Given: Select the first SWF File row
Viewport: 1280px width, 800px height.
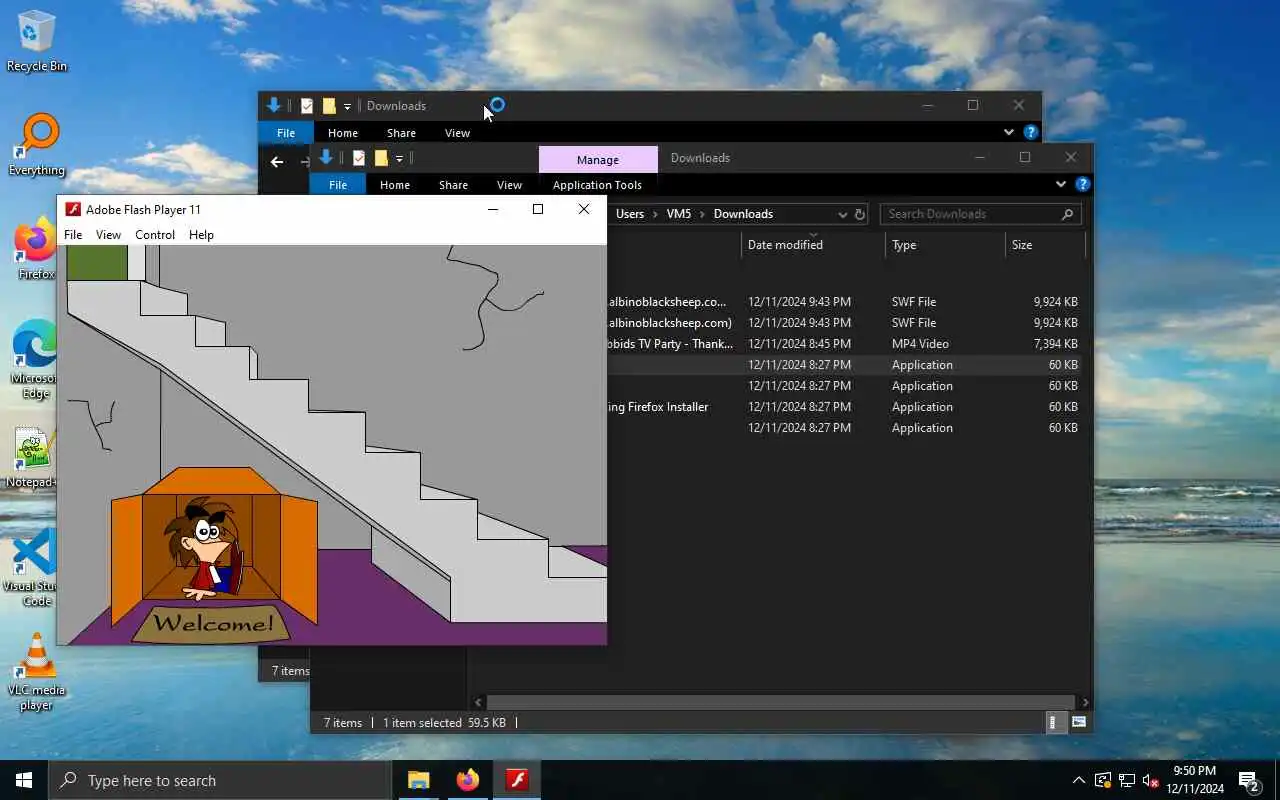Looking at the screenshot, I should click(843, 302).
